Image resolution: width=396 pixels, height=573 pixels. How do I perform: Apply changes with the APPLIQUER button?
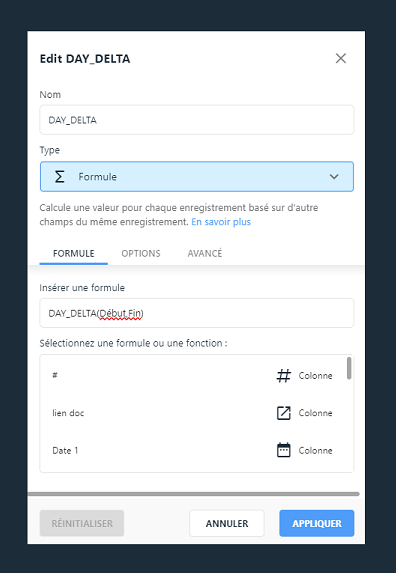click(317, 523)
